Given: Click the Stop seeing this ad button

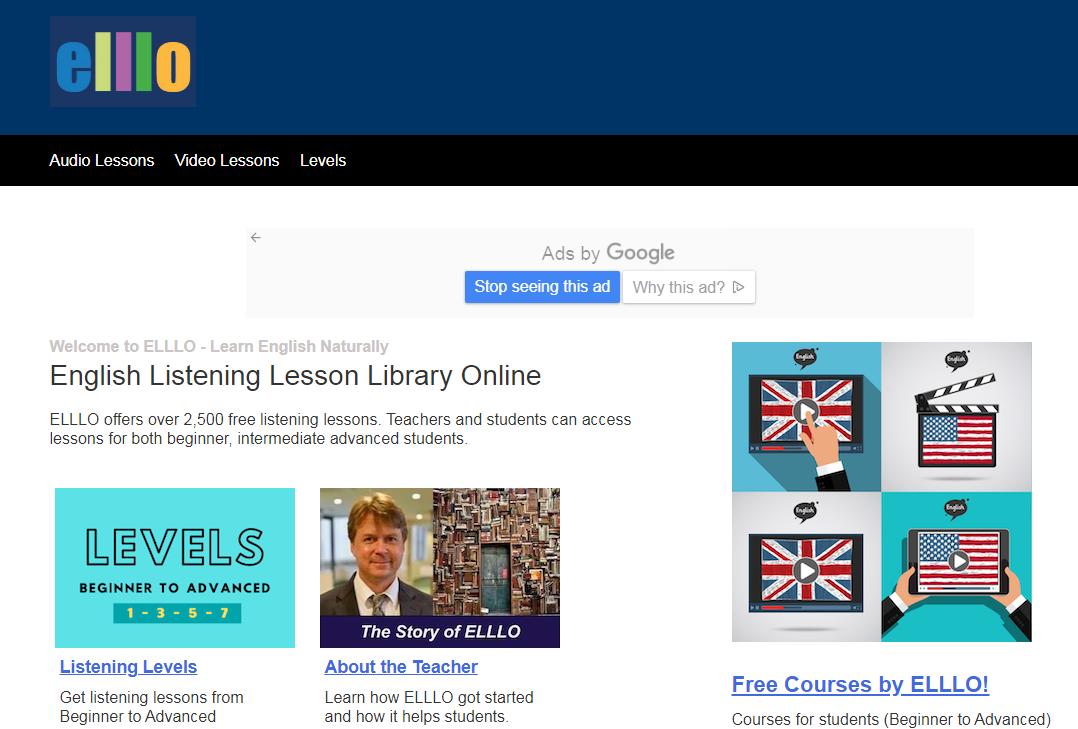Looking at the screenshot, I should [542, 287].
